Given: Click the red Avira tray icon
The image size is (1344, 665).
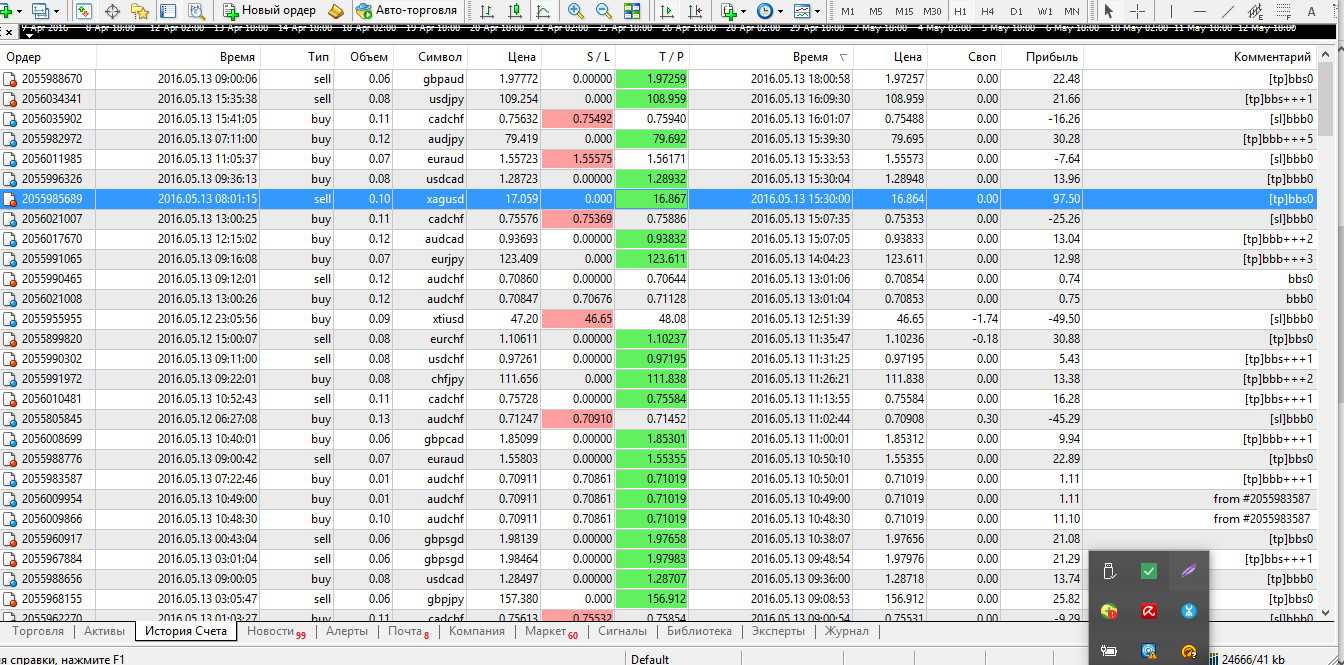Looking at the screenshot, I should [1148, 611].
